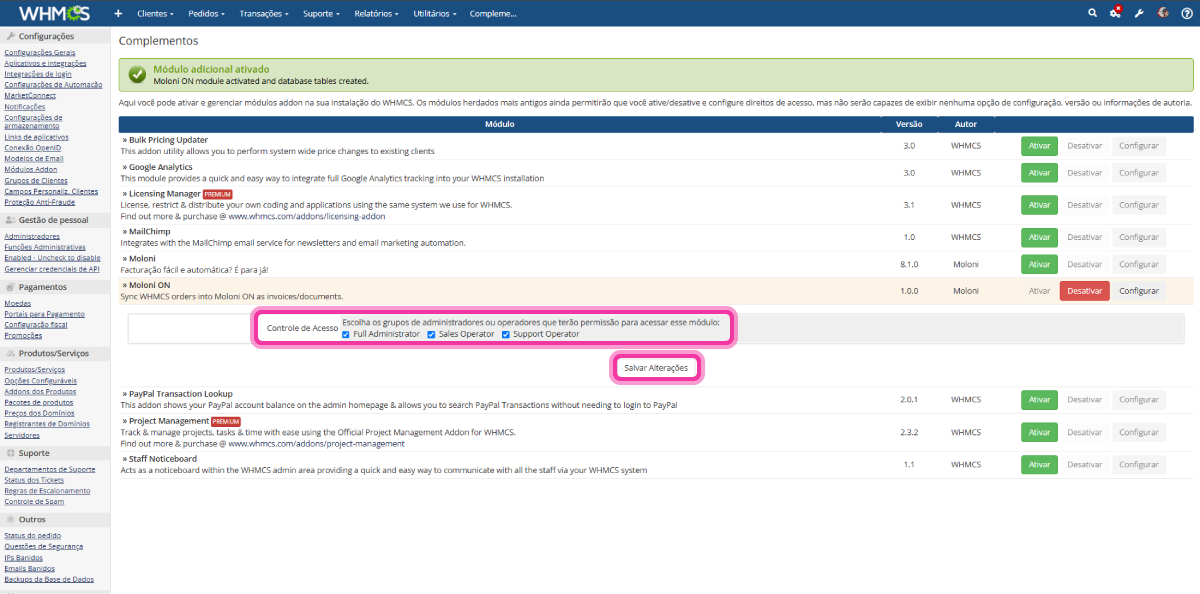Expand the Utilitários menu
Image resolution: width=1200 pixels, height=594 pixels.
[435, 14]
